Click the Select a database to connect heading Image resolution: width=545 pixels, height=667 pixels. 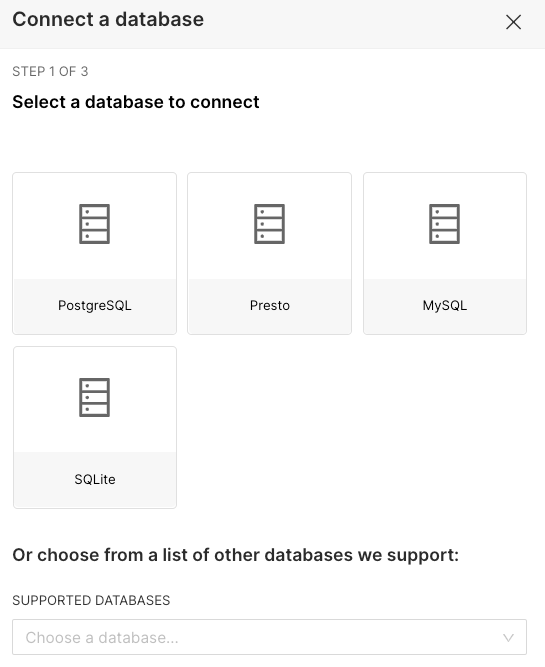coord(136,102)
